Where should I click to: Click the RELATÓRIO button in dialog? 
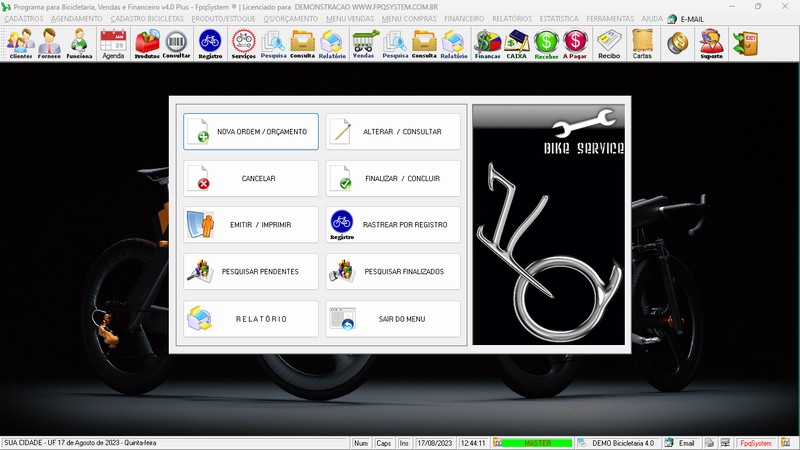(251, 319)
